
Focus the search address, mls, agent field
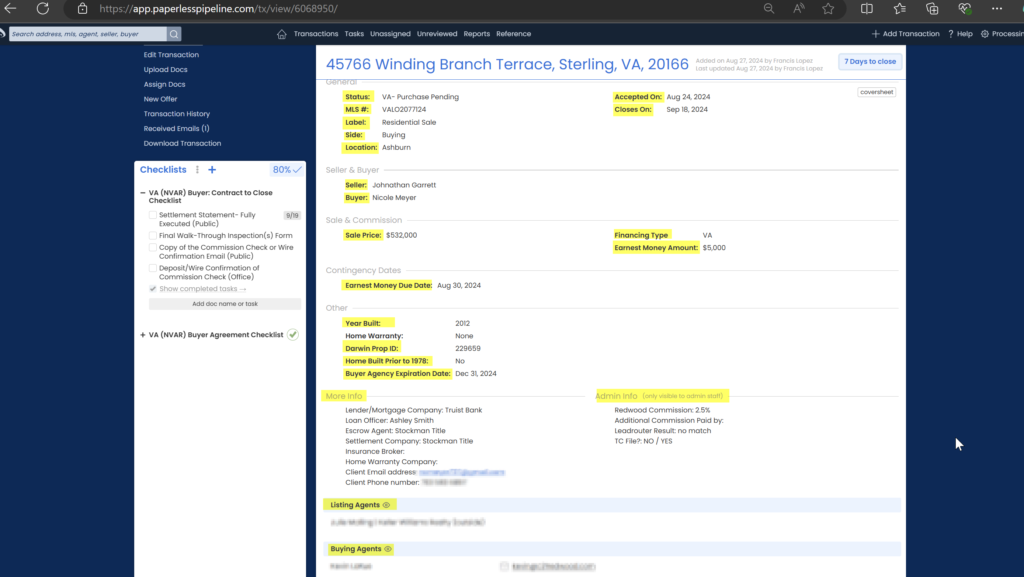pos(88,34)
